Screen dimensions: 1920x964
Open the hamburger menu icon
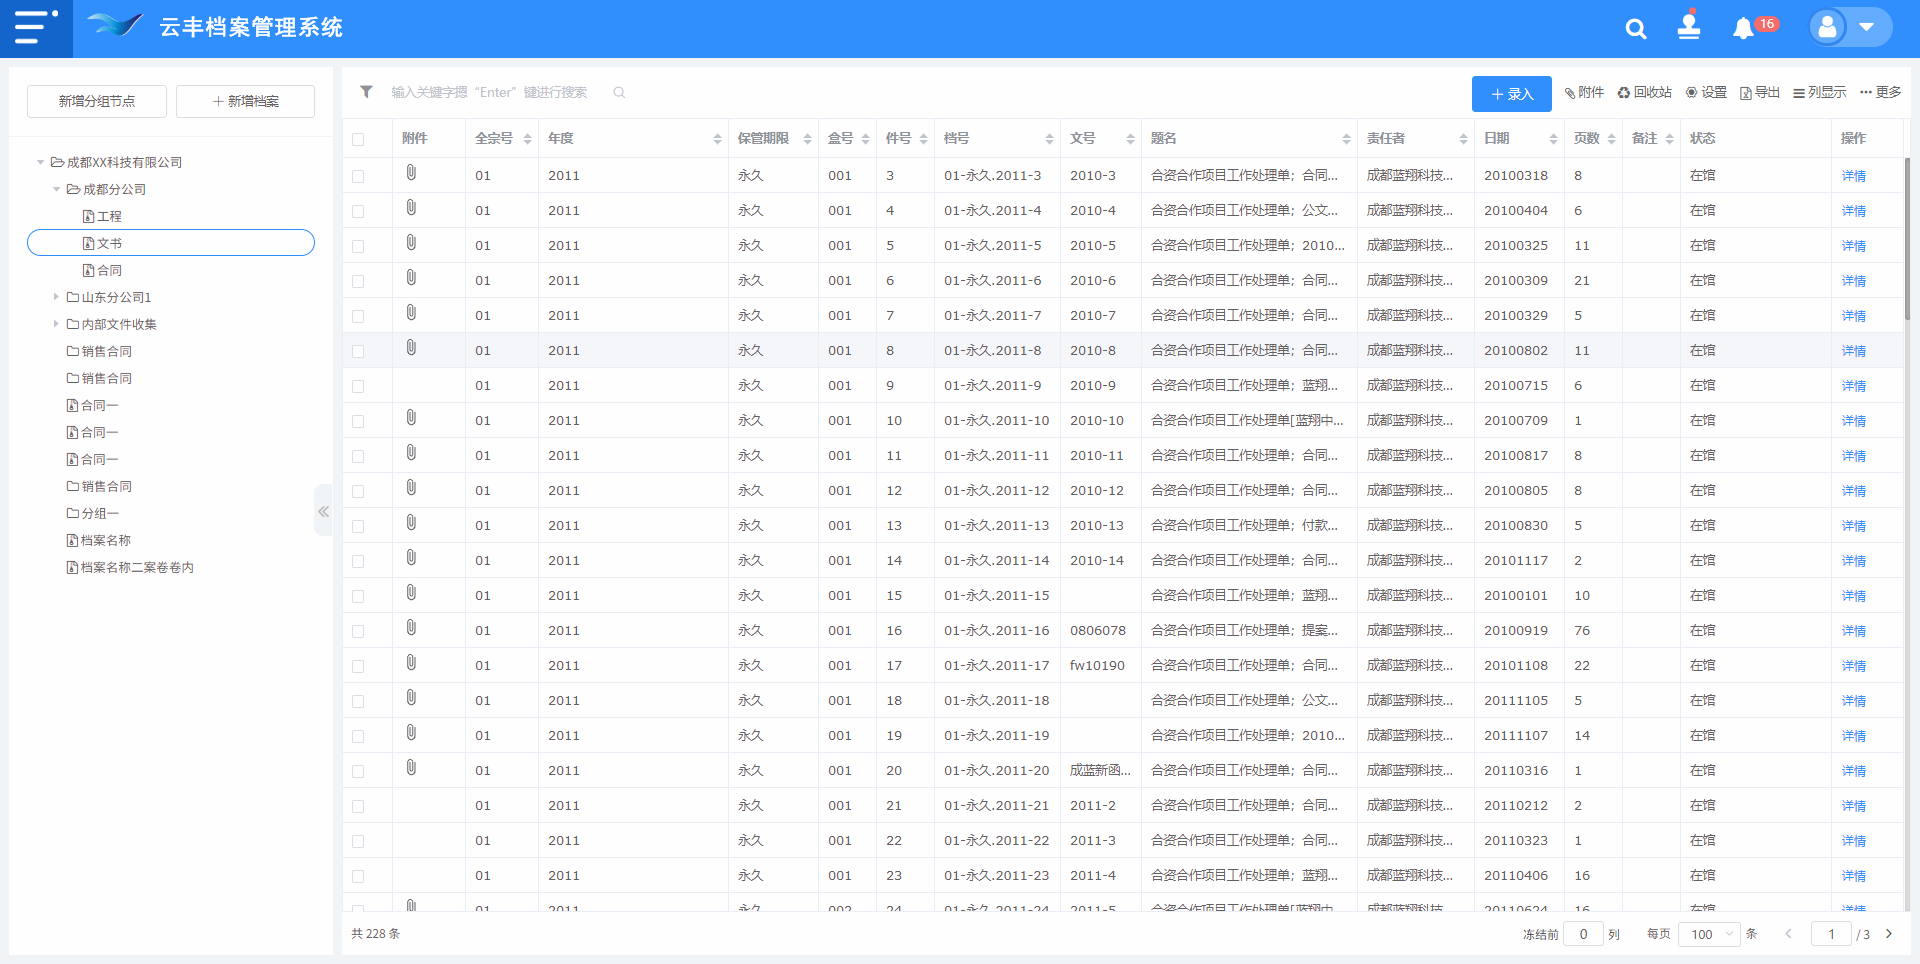pyautogui.click(x=36, y=27)
